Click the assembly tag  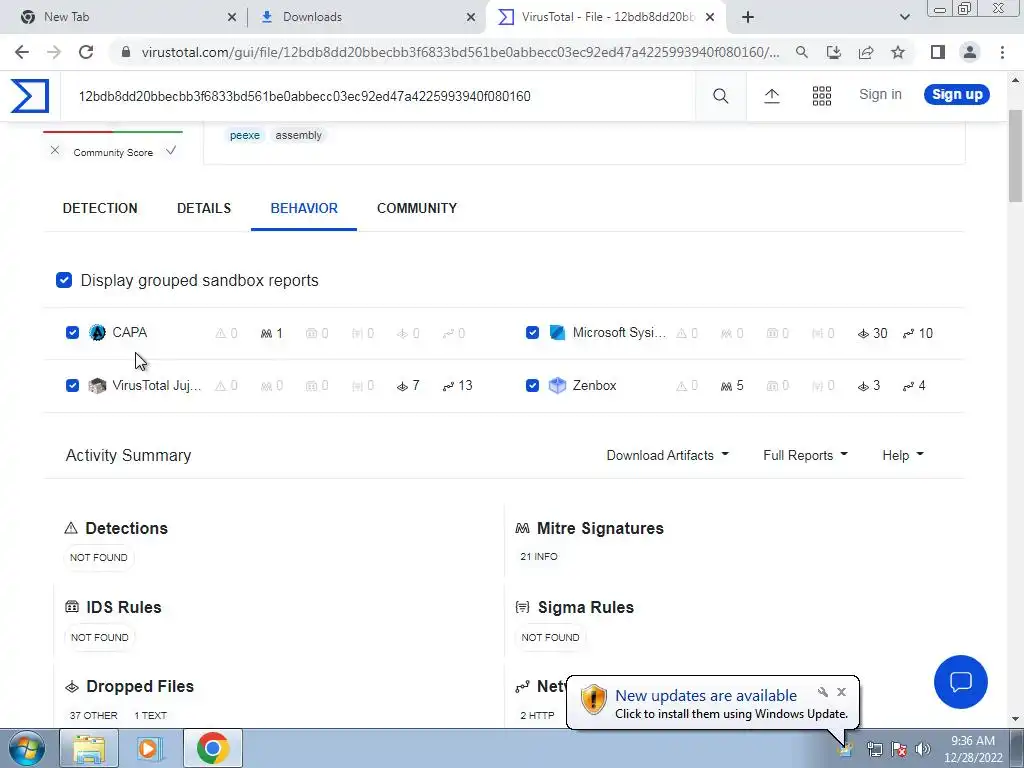pyautogui.click(x=298, y=135)
